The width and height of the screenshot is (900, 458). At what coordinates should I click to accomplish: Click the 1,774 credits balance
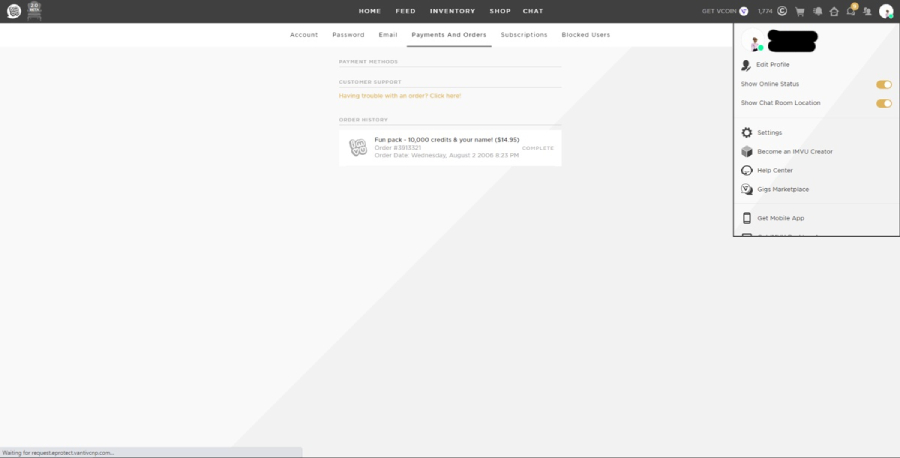click(x=765, y=11)
